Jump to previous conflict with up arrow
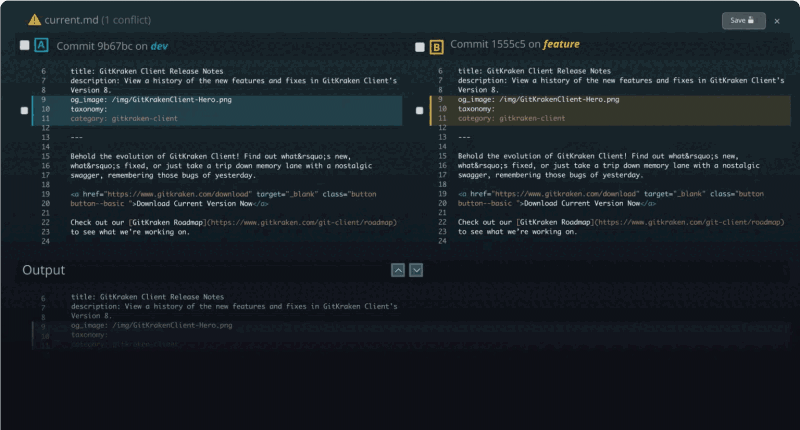Image resolution: width=800 pixels, height=430 pixels. [x=398, y=270]
